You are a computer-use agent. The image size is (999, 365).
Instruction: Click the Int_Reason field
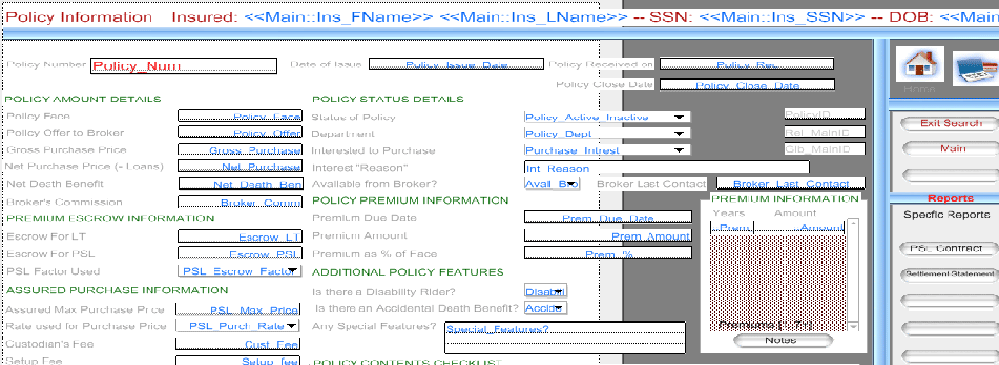tap(666, 168)
